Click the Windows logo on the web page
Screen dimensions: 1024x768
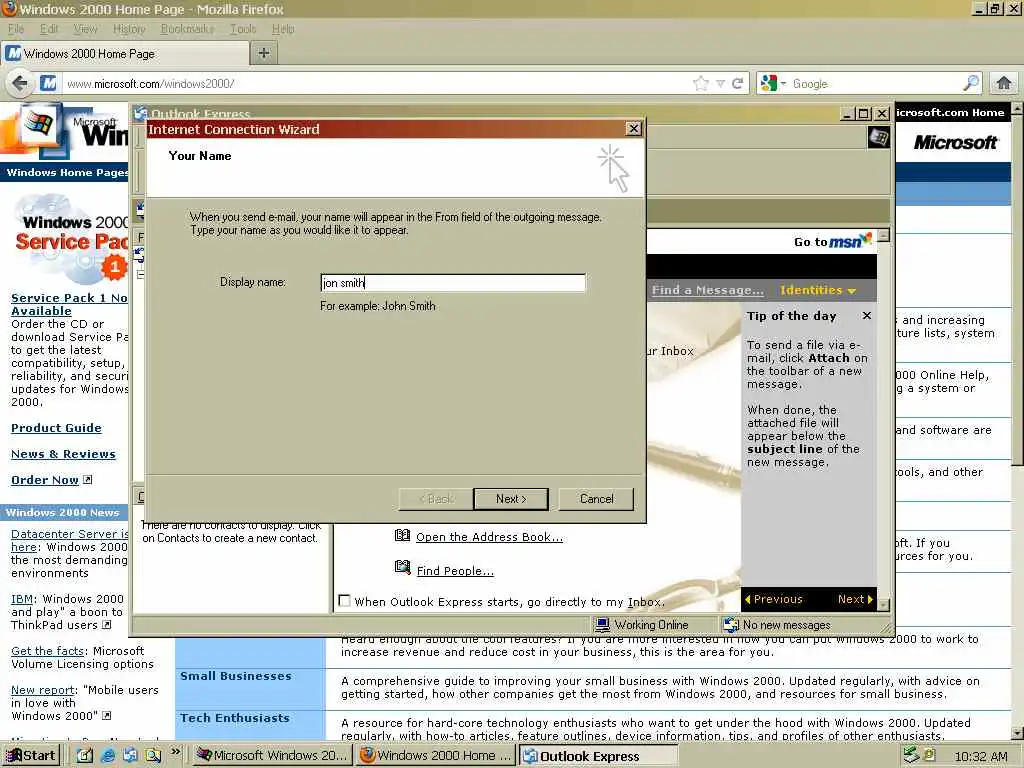[38, 124]
